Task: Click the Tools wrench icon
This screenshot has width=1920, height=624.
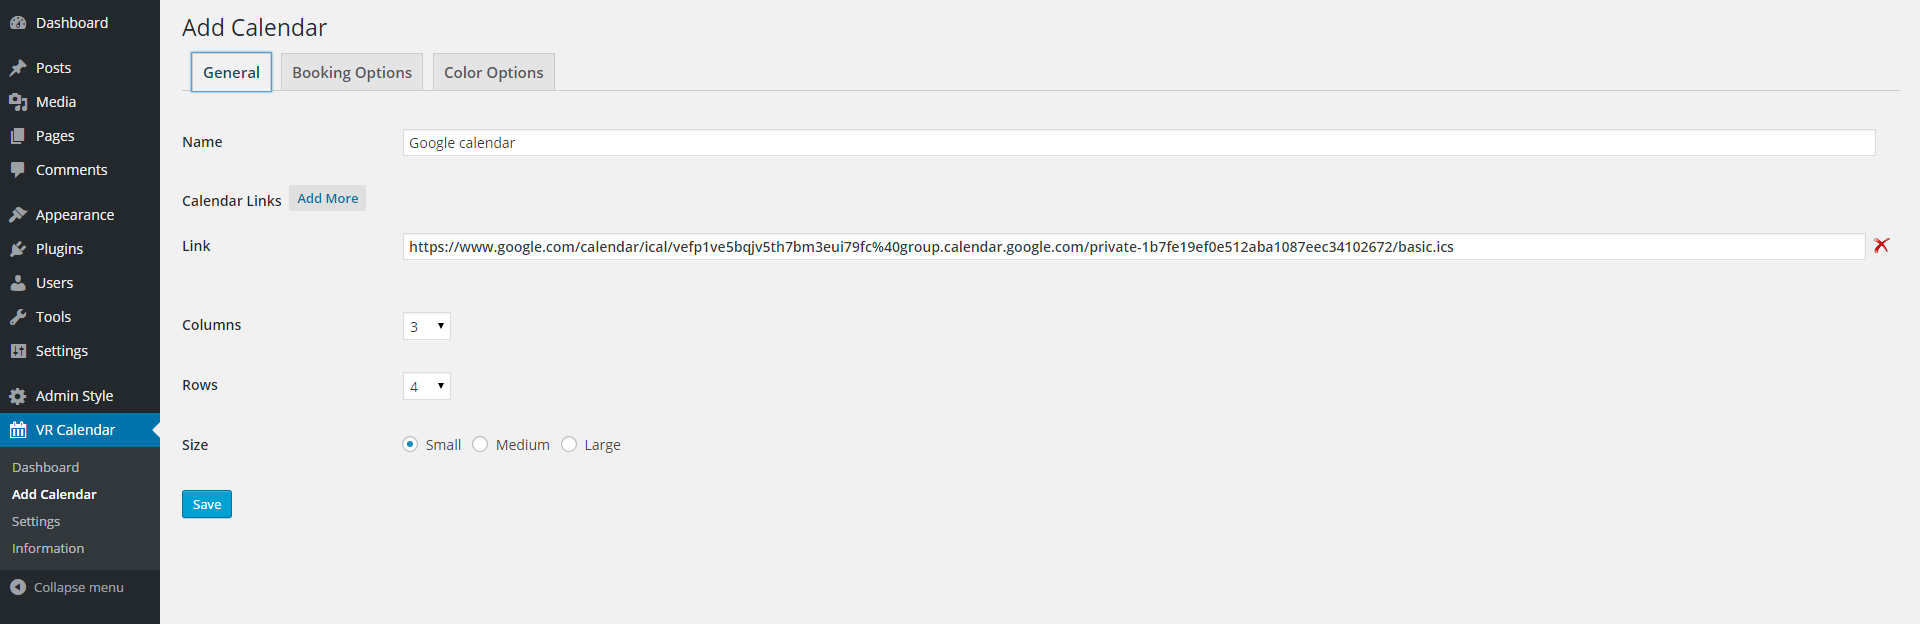Action: (18, 317)
